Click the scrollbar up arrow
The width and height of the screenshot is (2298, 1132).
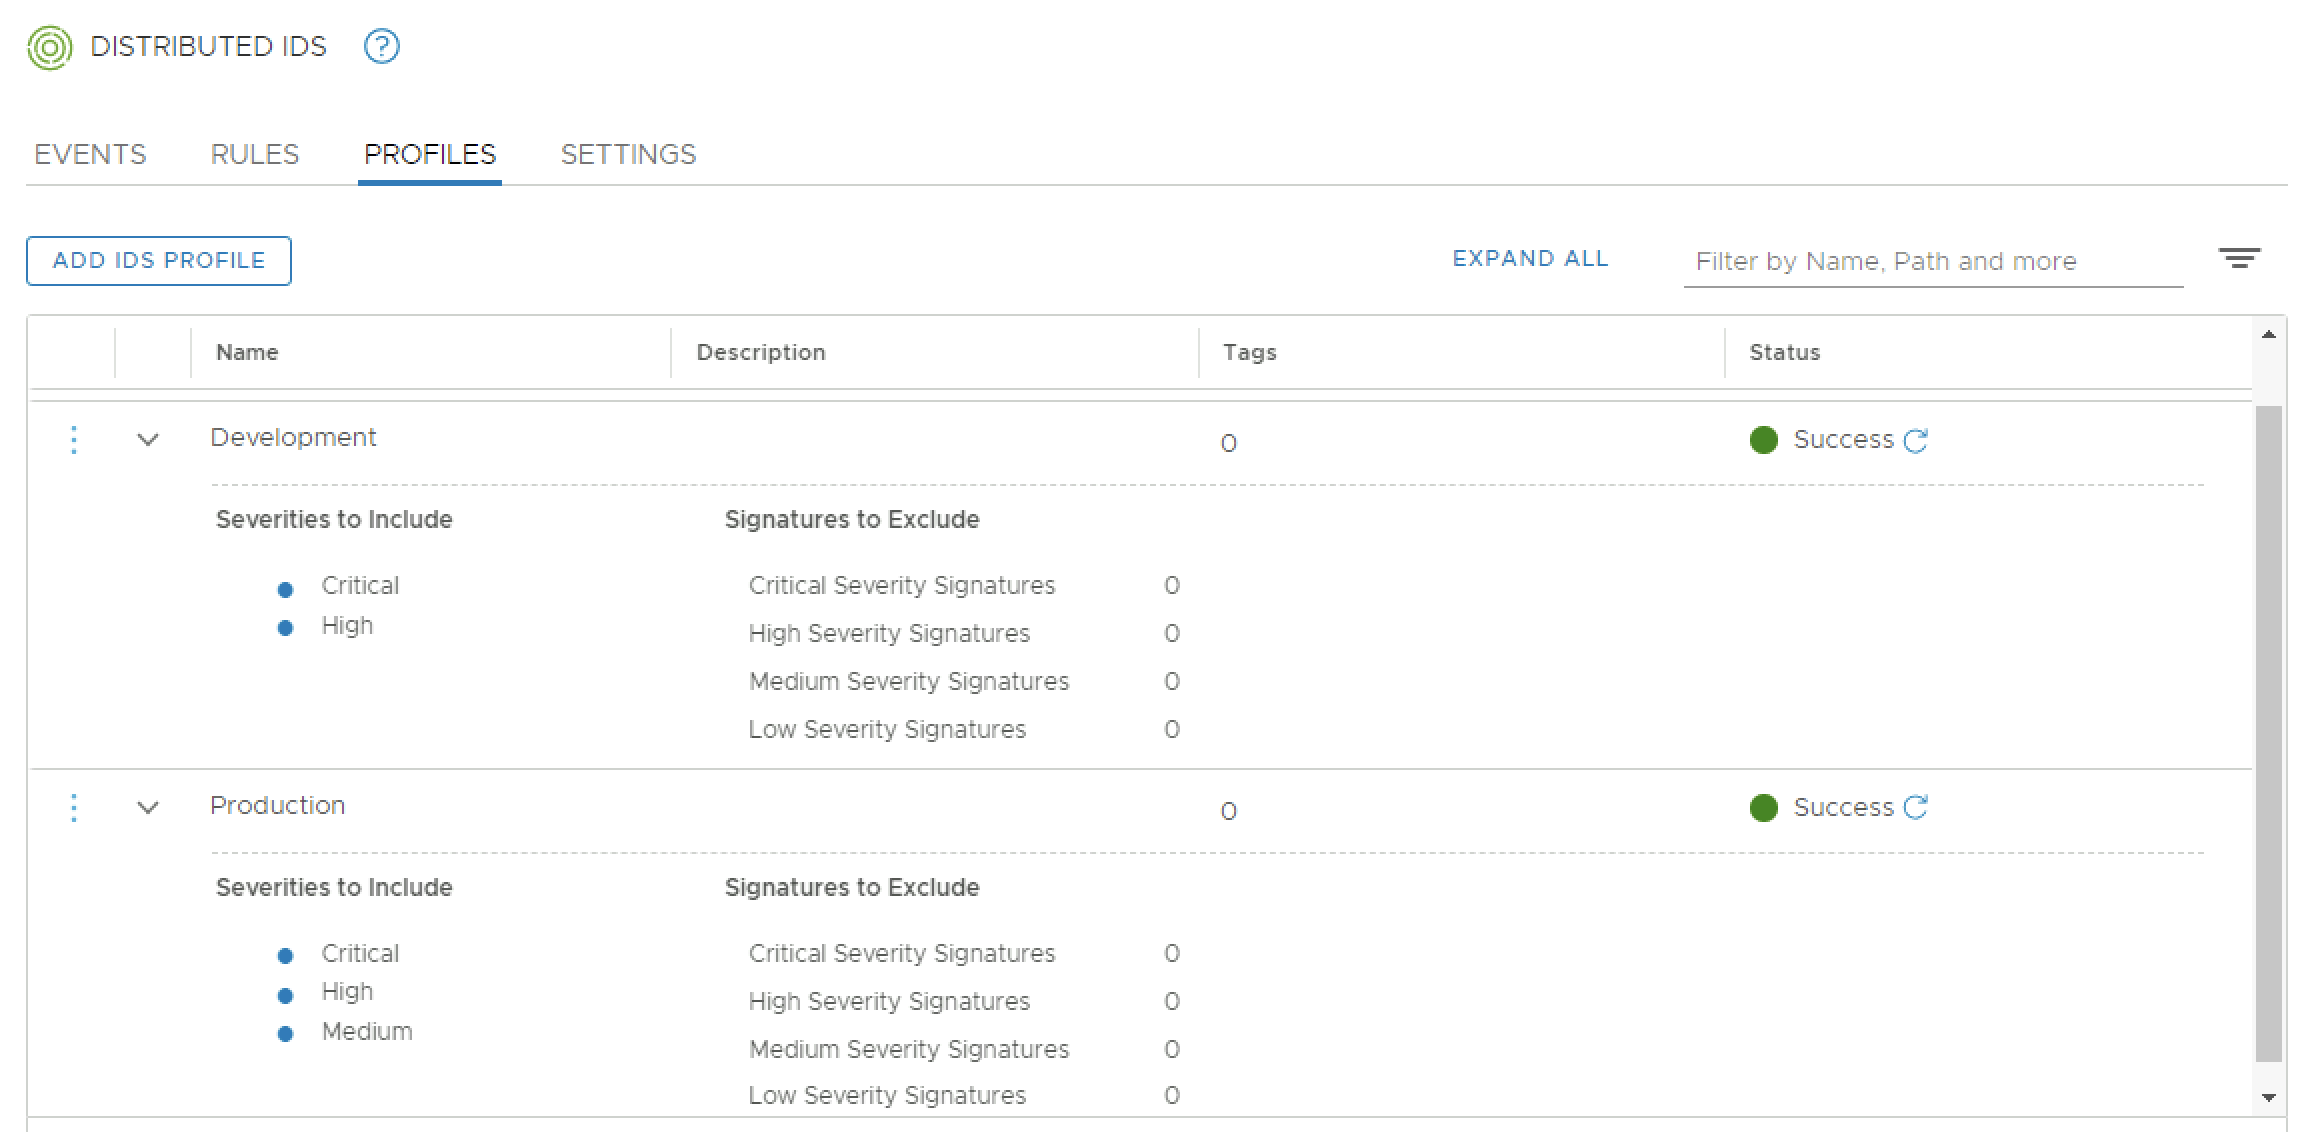2268,335
